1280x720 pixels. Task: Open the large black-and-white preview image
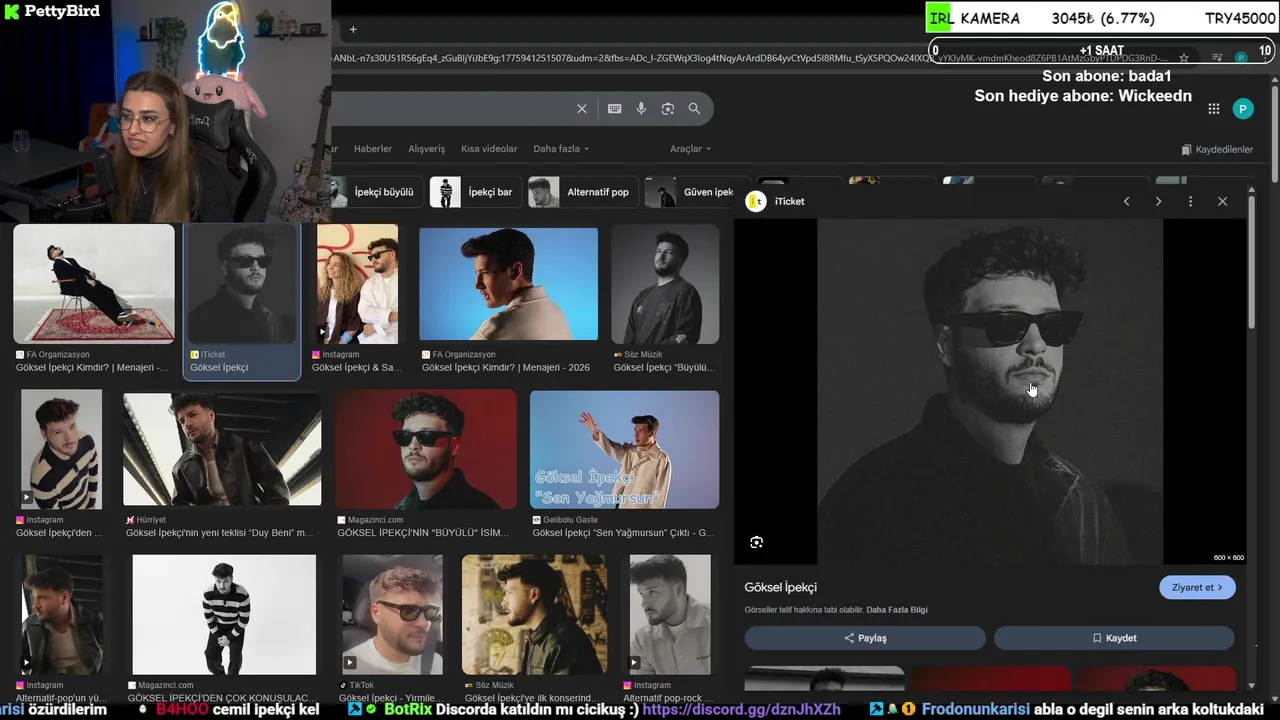coord(990,392)
